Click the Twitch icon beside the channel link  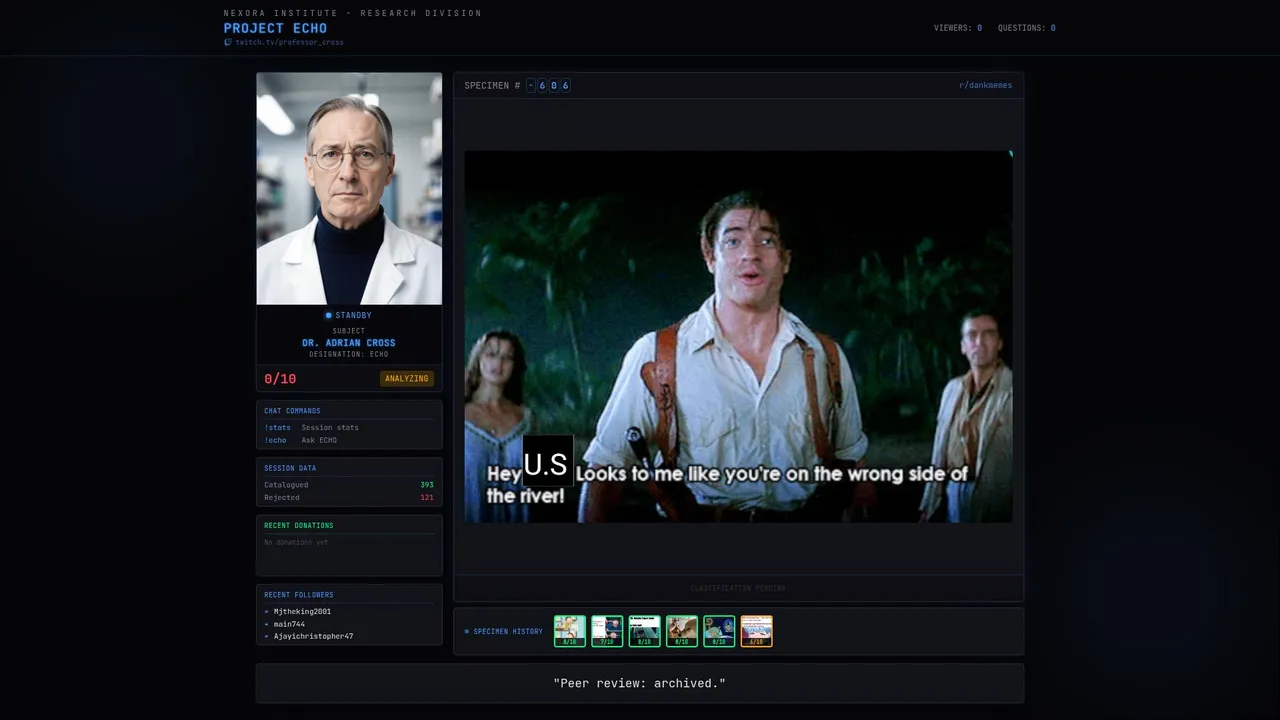[228, 43]
